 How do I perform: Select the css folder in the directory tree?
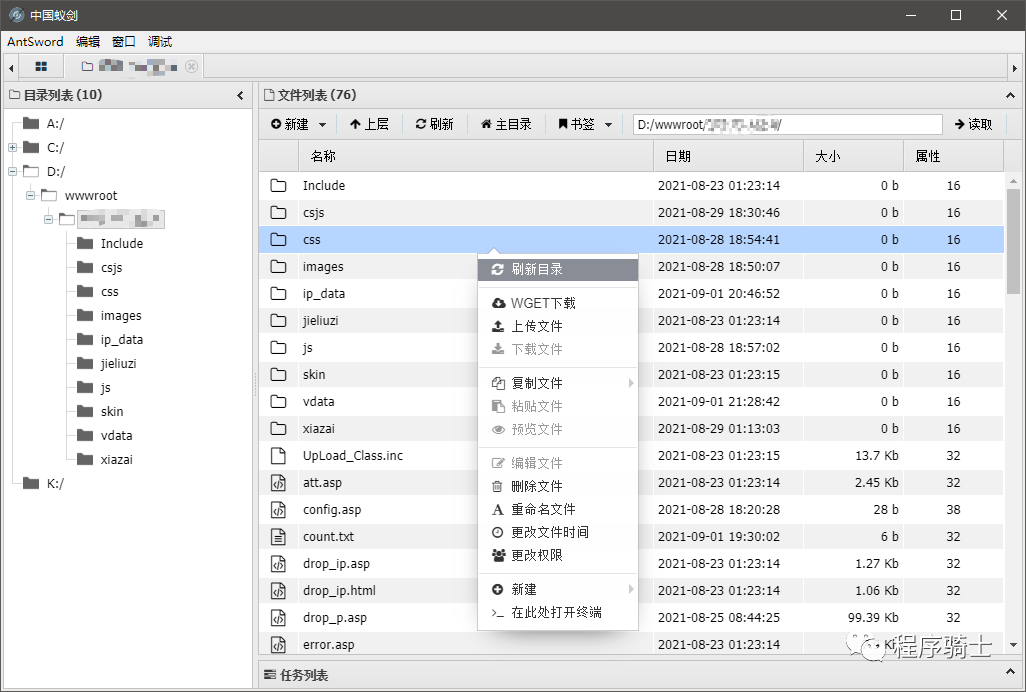[x=112, y=291]
